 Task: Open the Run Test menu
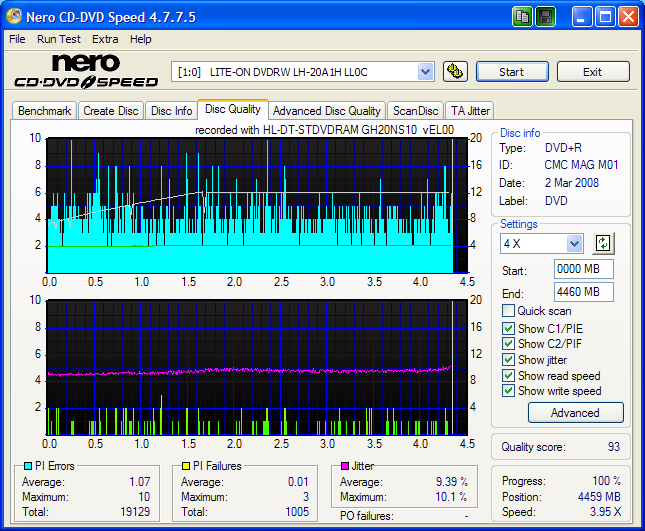coord(59,39)
